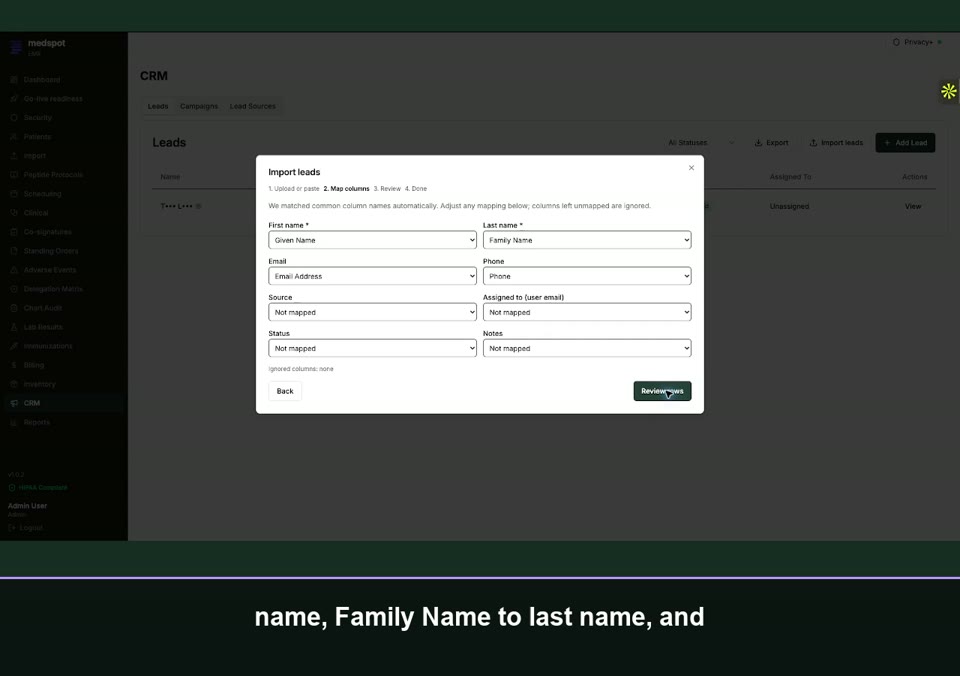
Task: Click the 'Assigned To' column header
Action: [790, 177]
